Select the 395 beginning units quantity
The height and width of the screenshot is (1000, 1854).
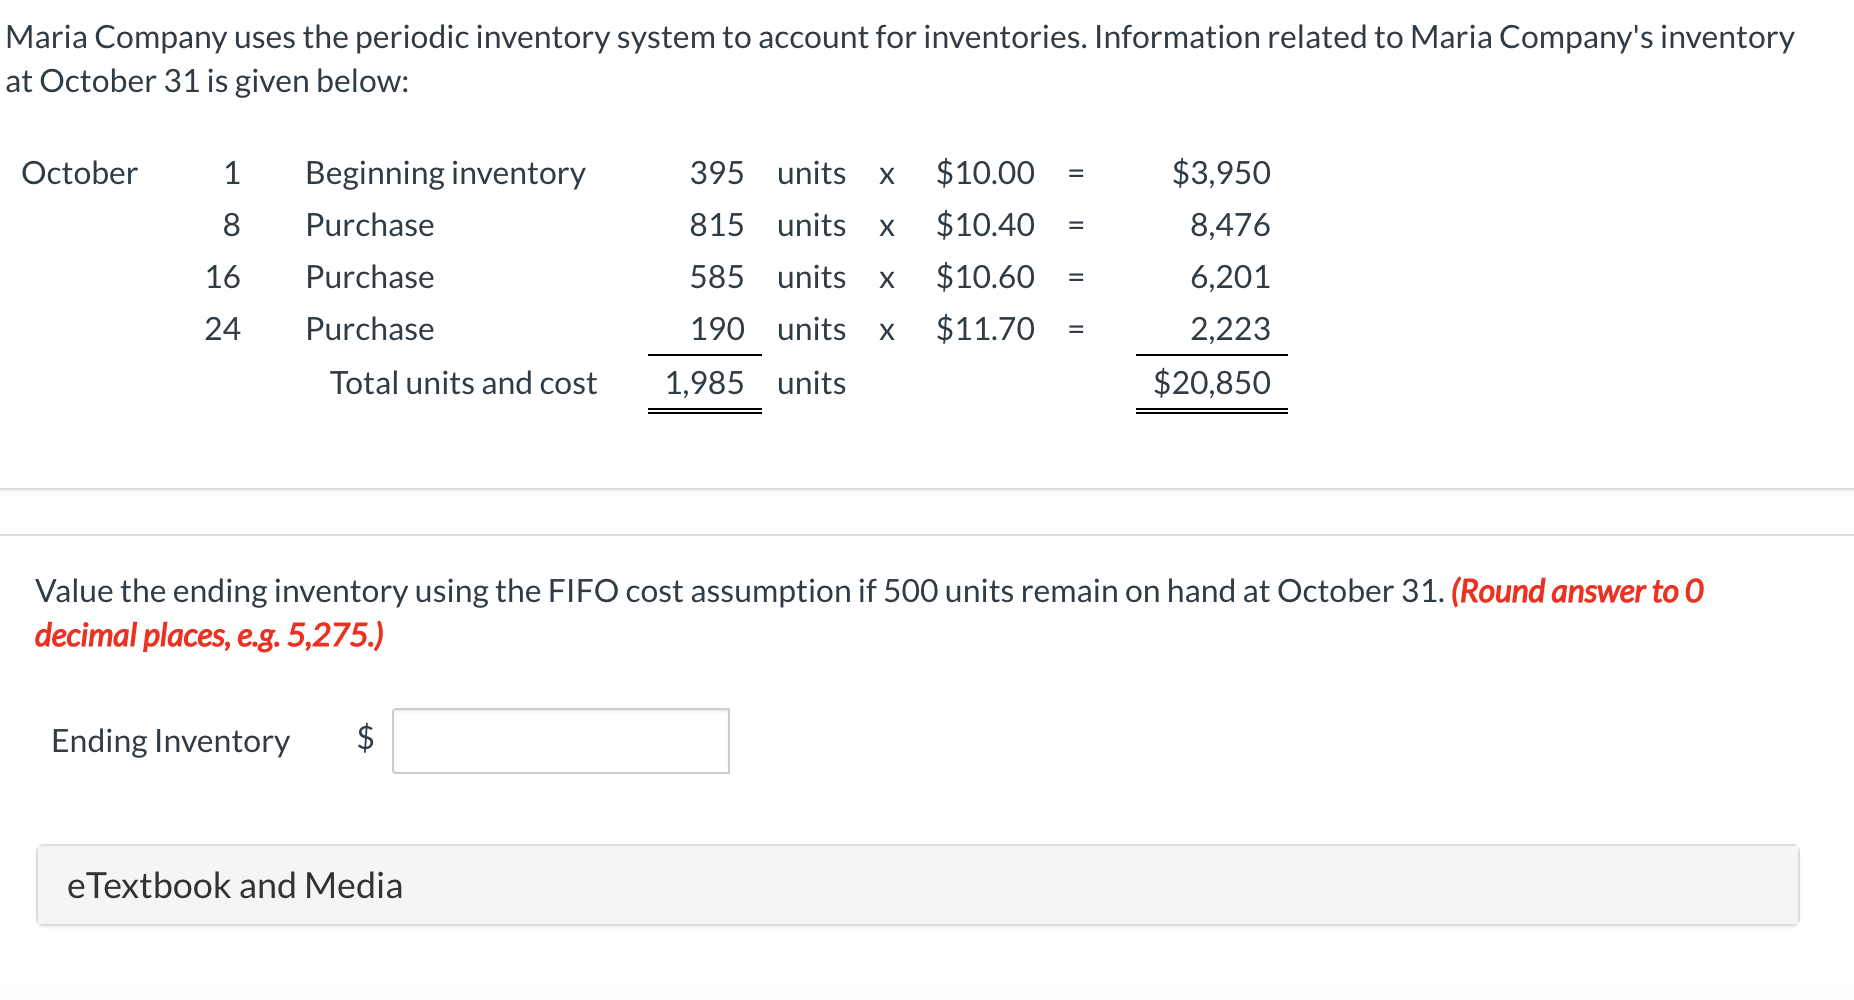point(716,173)
